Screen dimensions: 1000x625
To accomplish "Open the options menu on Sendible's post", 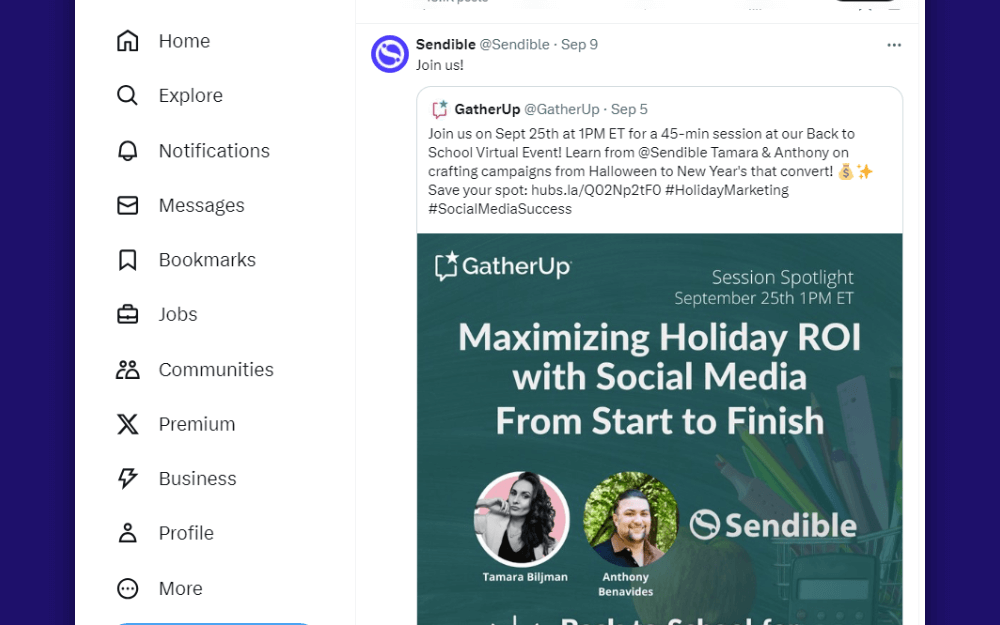I will 894,44.
